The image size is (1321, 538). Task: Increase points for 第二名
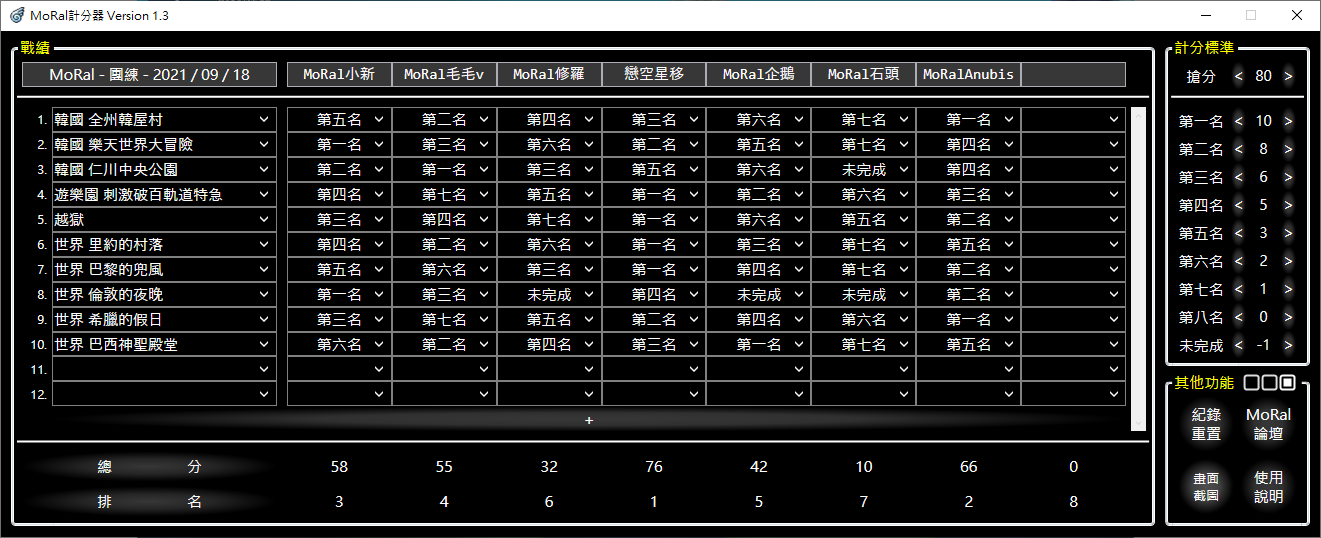(1288, 149)
